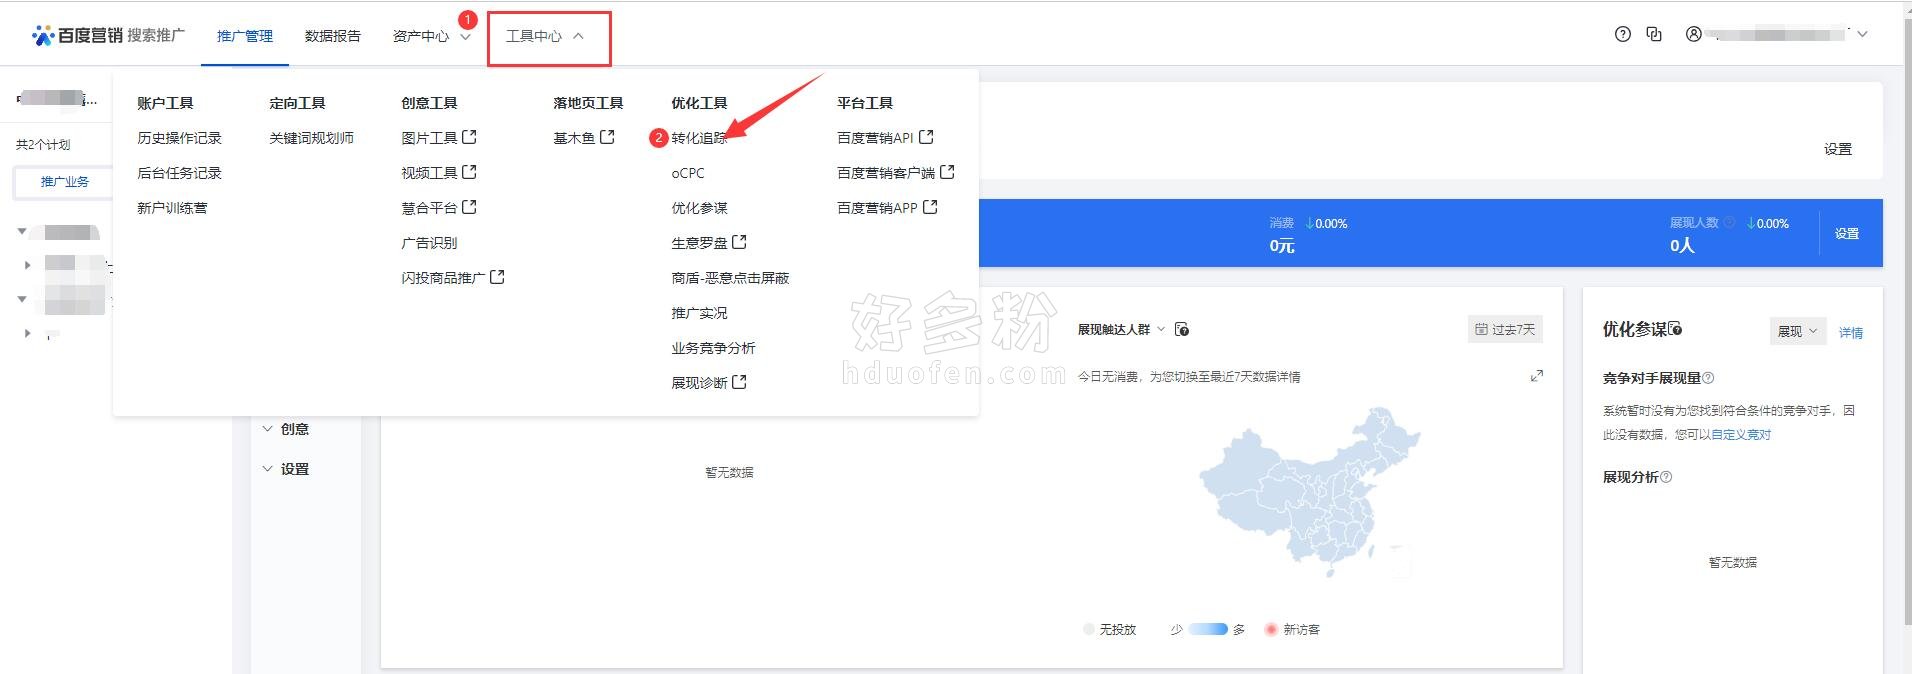Select the 推广业务 tab in left panel

pos(65,182)
